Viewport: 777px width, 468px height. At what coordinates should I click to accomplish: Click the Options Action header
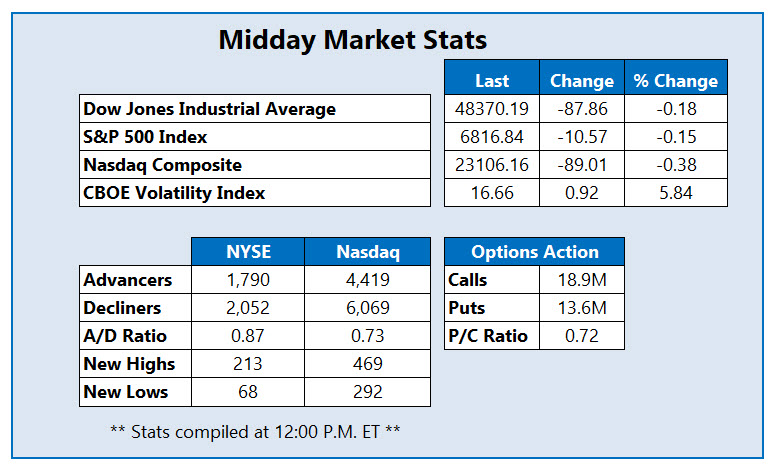[535, 252]
